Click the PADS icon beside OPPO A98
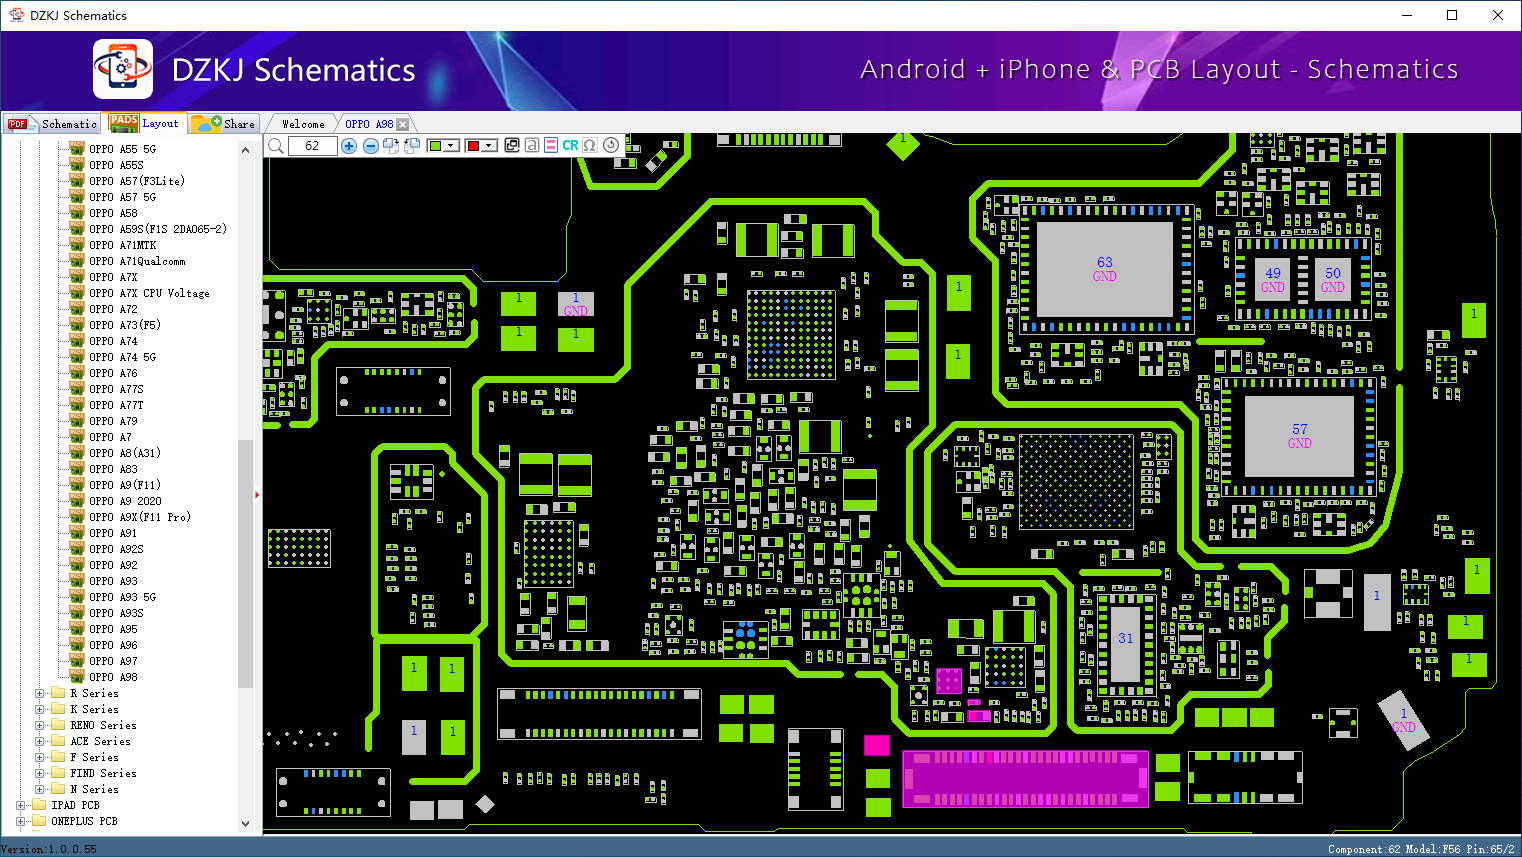 point(77,677)
